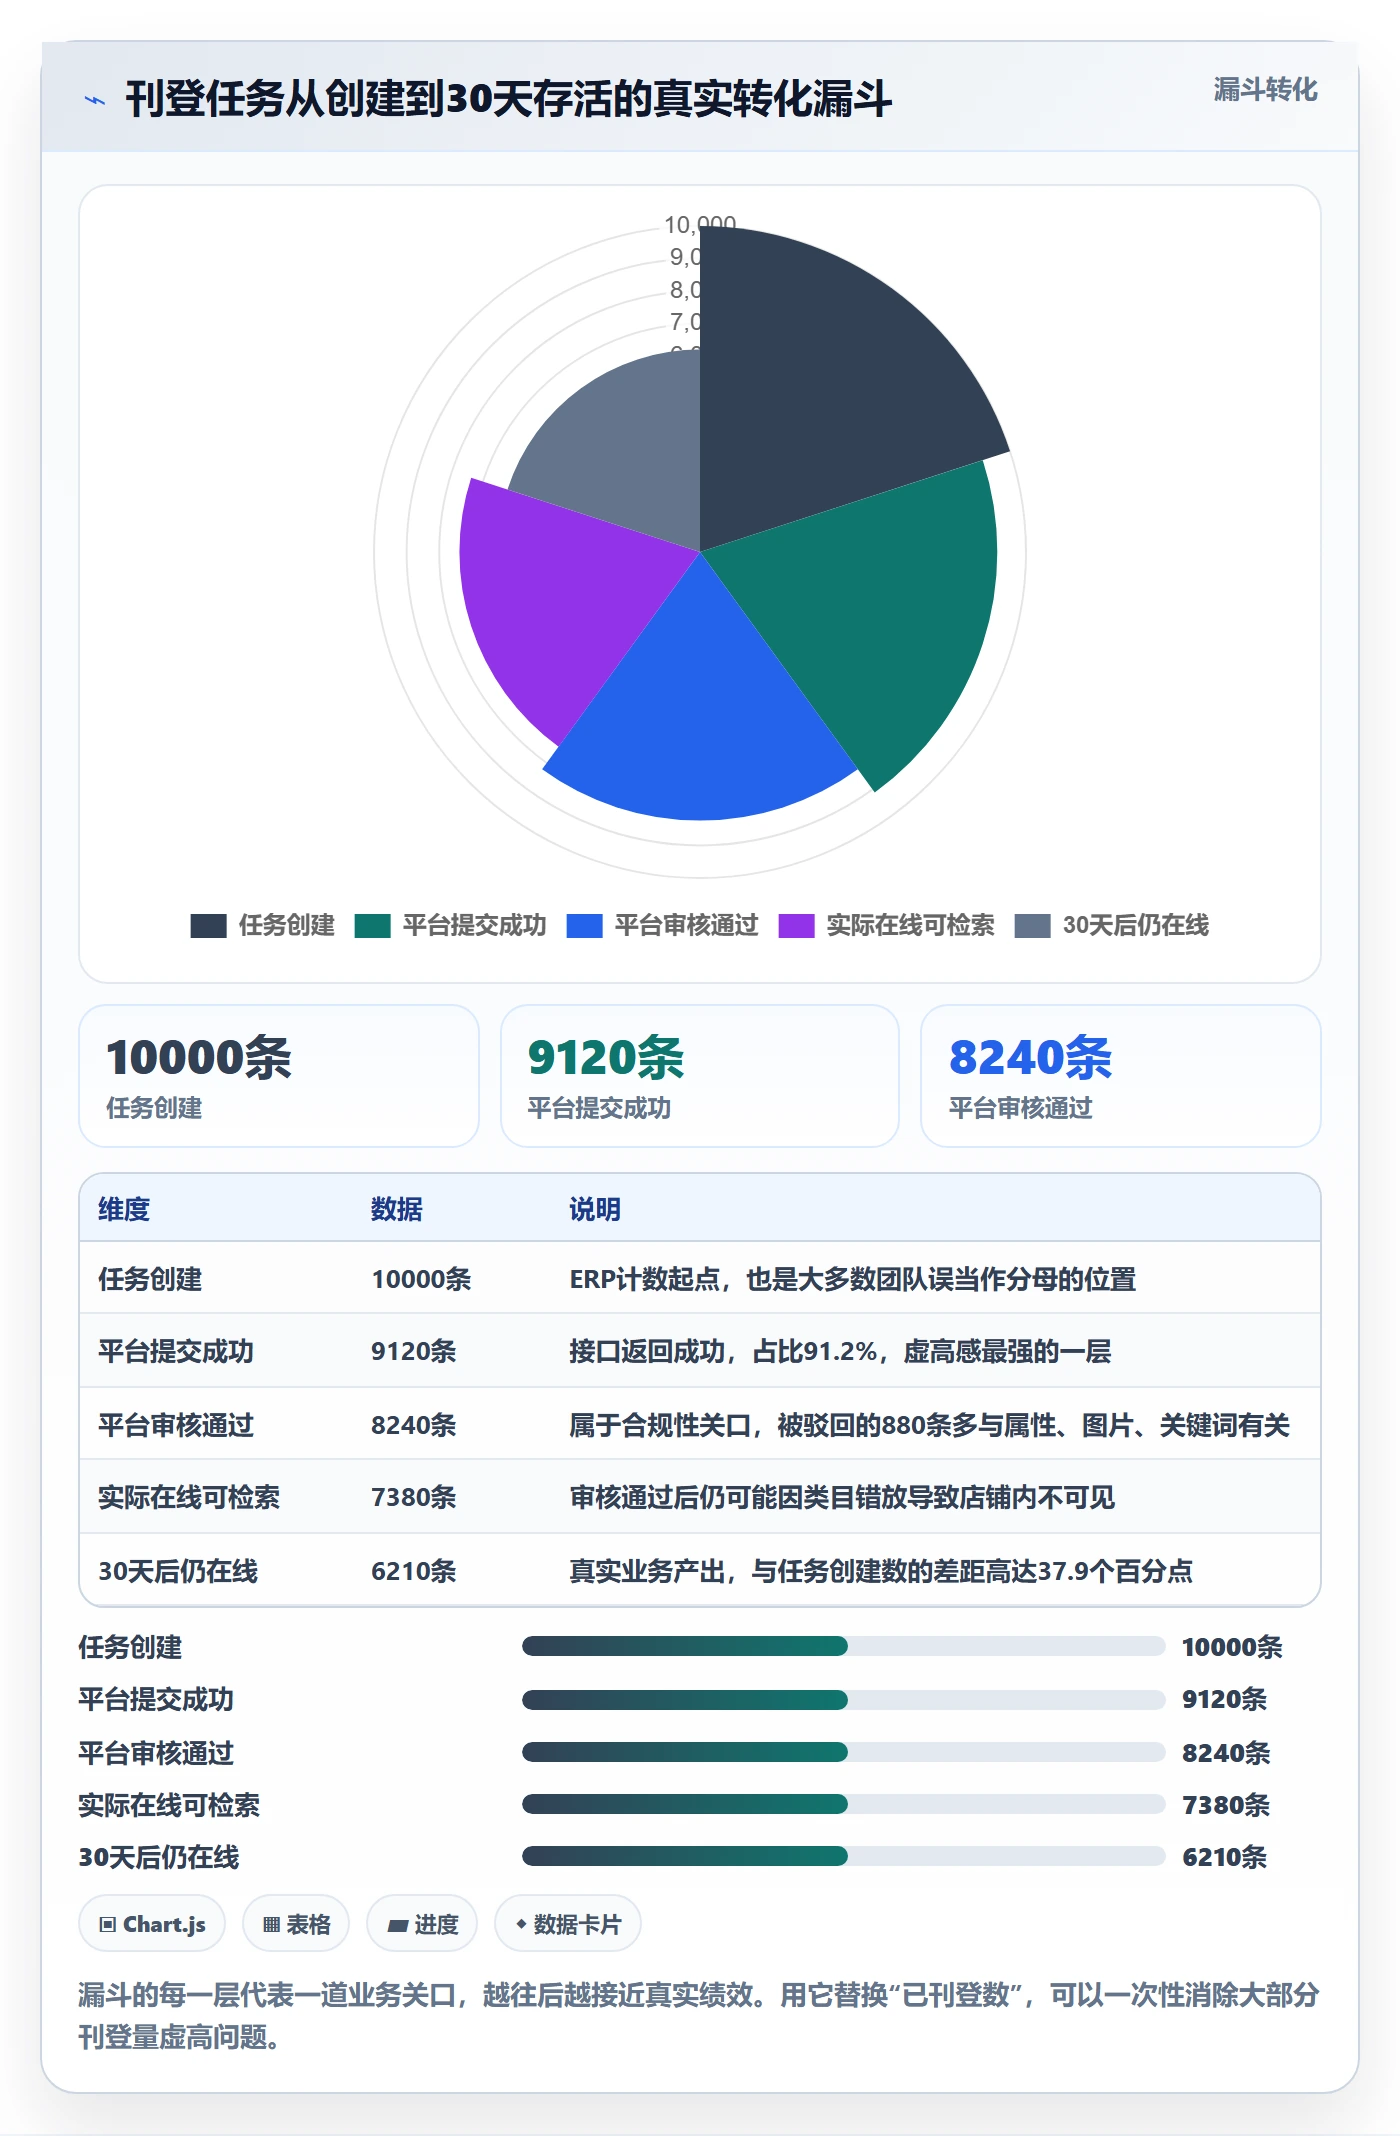The height and width of the screenshot is (2136, 1400).
Task: Click the 数据 column header
Action: tap(397, 1209)
